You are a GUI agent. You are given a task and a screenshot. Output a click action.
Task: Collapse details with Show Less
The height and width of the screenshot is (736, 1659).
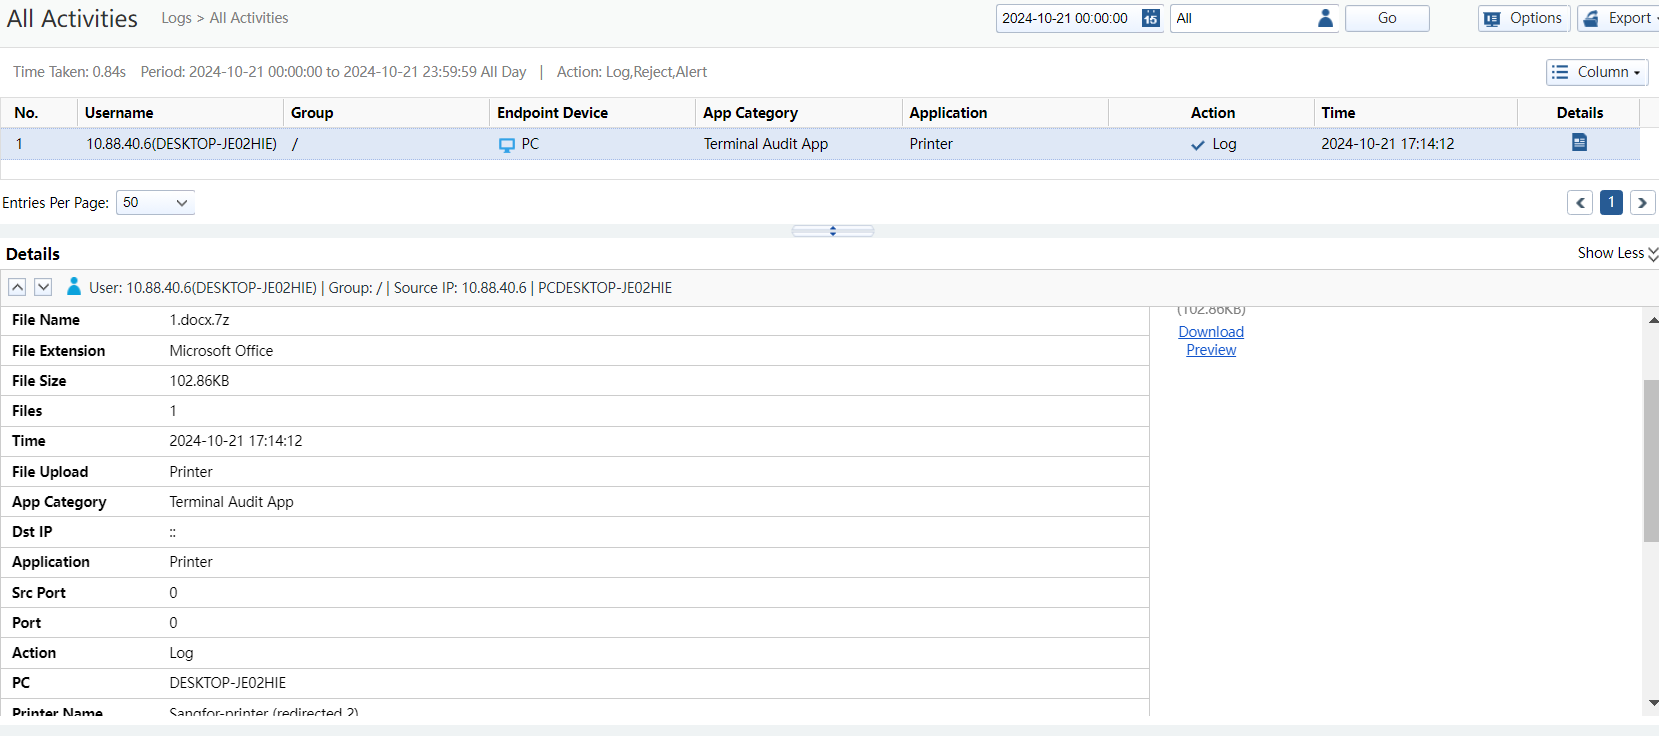tap(1616, 254)
